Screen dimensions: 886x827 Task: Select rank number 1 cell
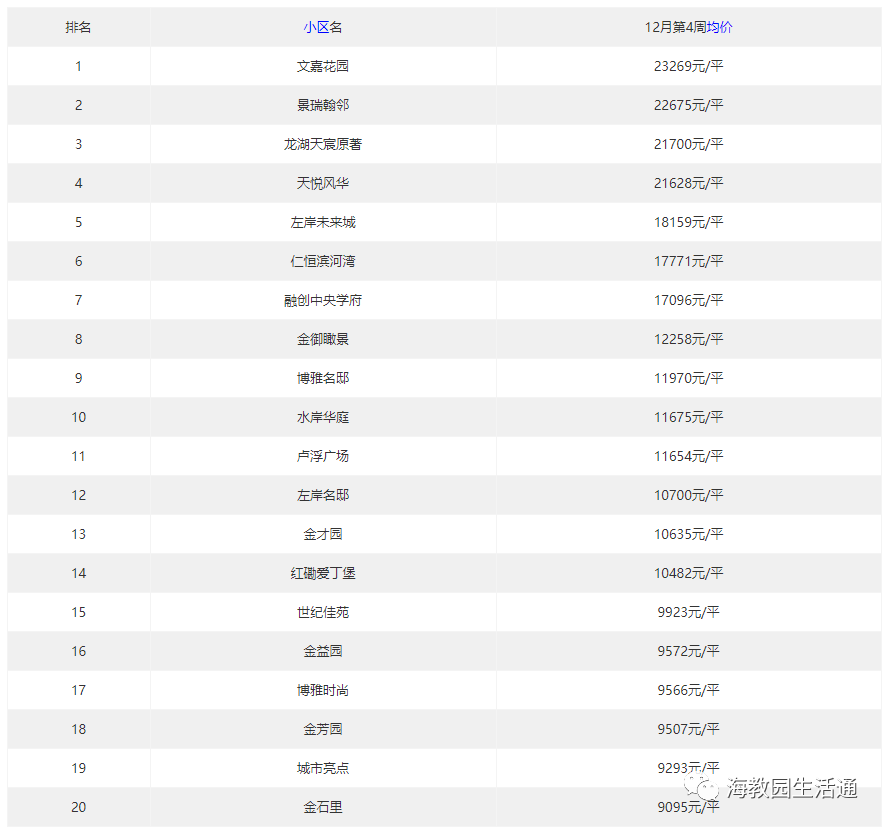(79, 66)
